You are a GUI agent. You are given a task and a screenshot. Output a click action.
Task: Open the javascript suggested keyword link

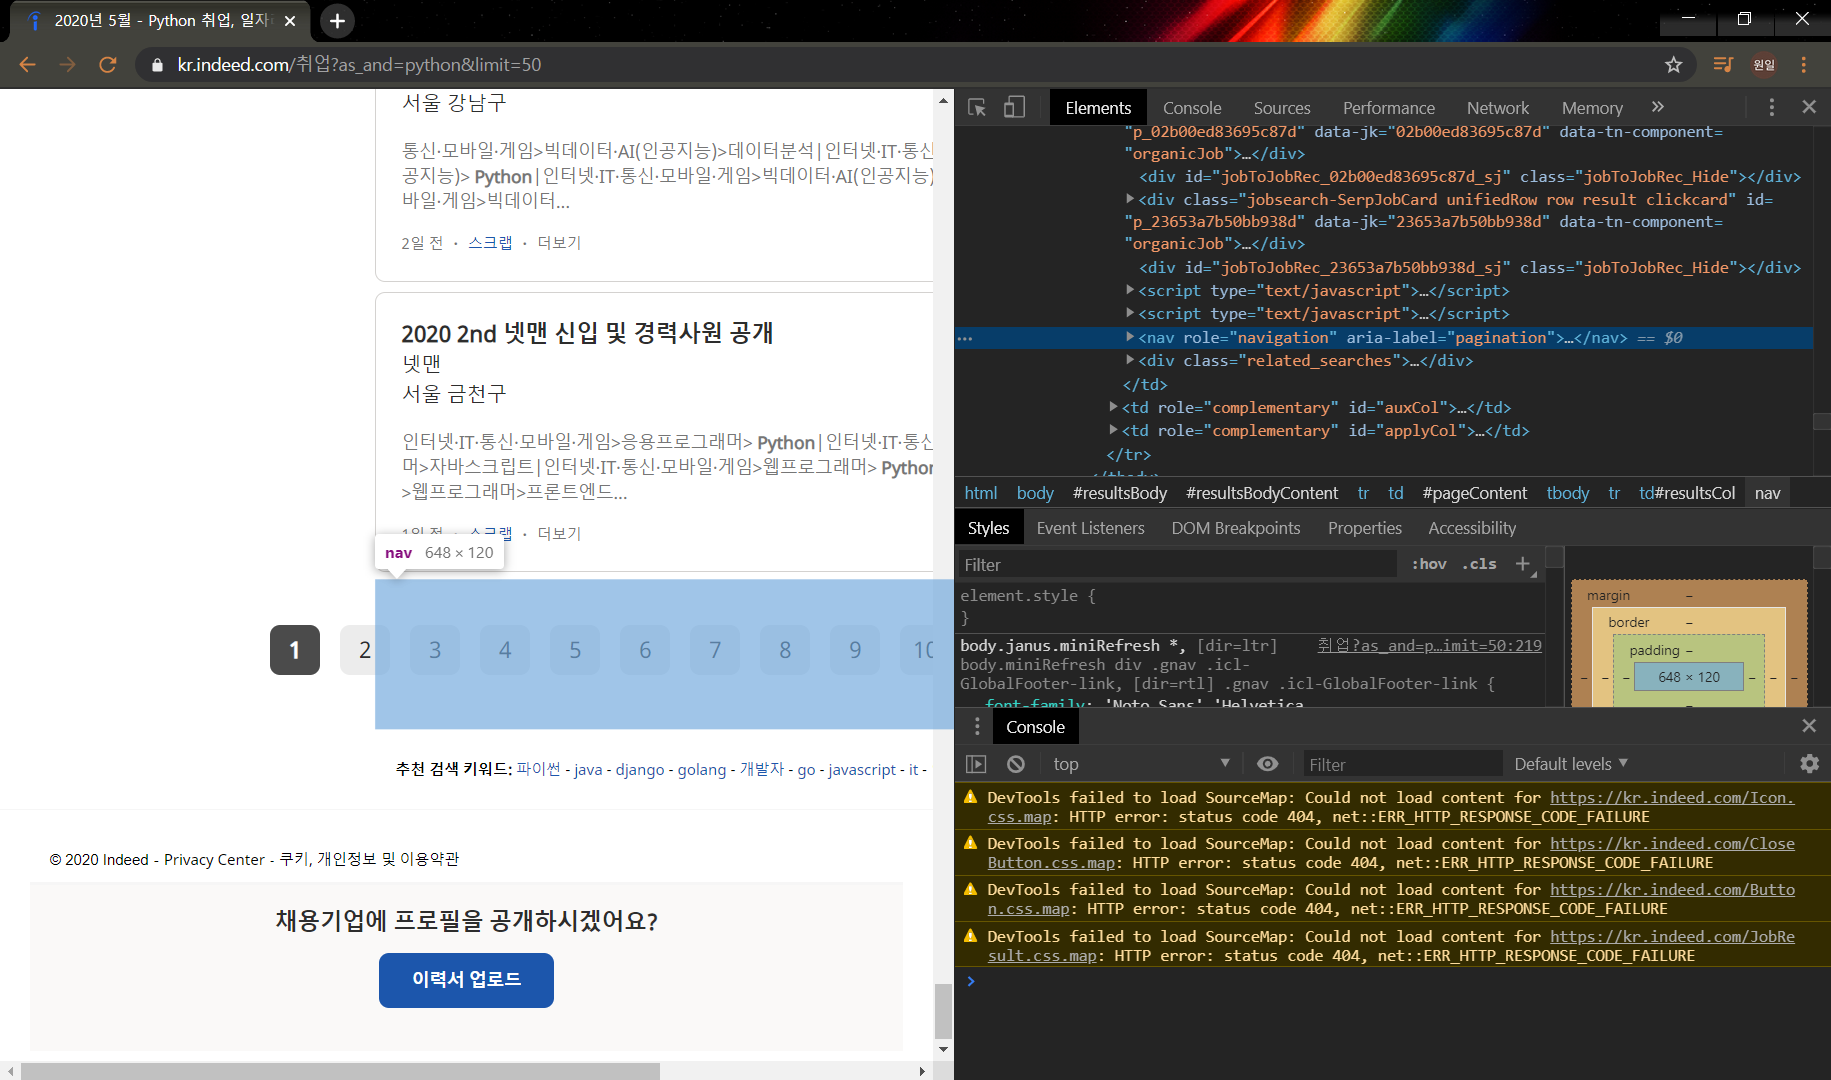[x=862, y=769]
